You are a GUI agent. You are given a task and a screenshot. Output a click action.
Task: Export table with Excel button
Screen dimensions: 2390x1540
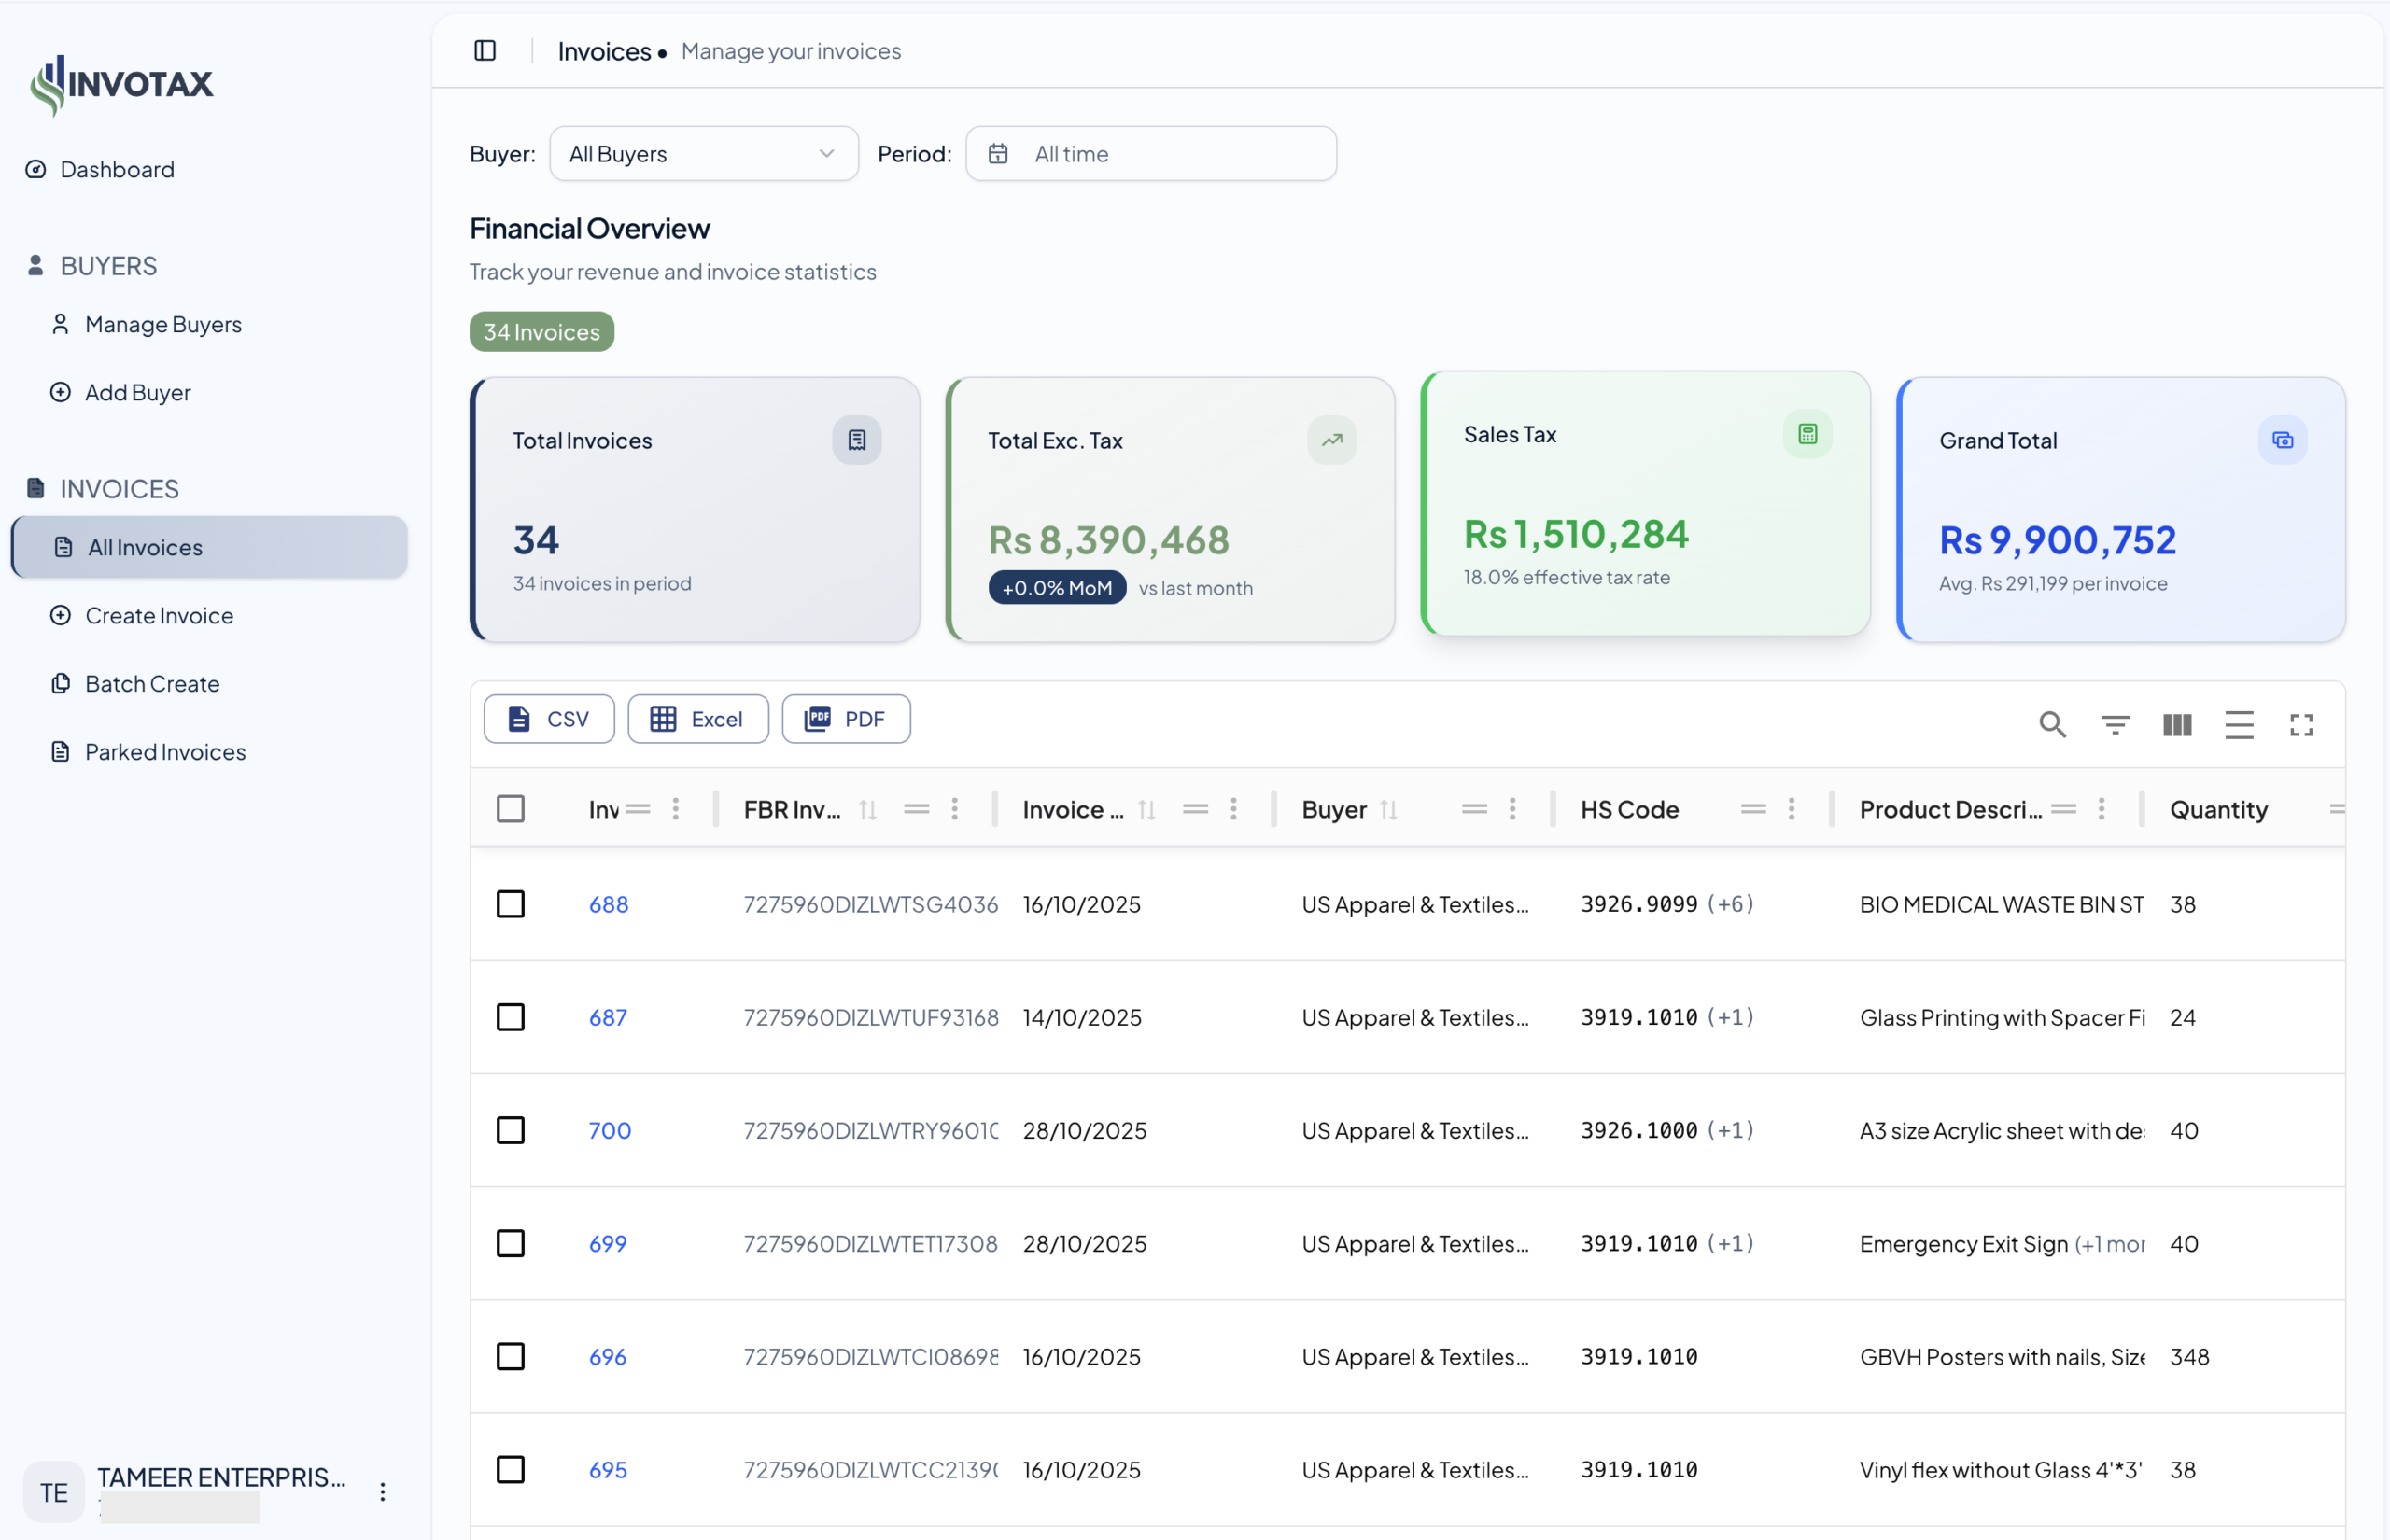tap(697, 719)
